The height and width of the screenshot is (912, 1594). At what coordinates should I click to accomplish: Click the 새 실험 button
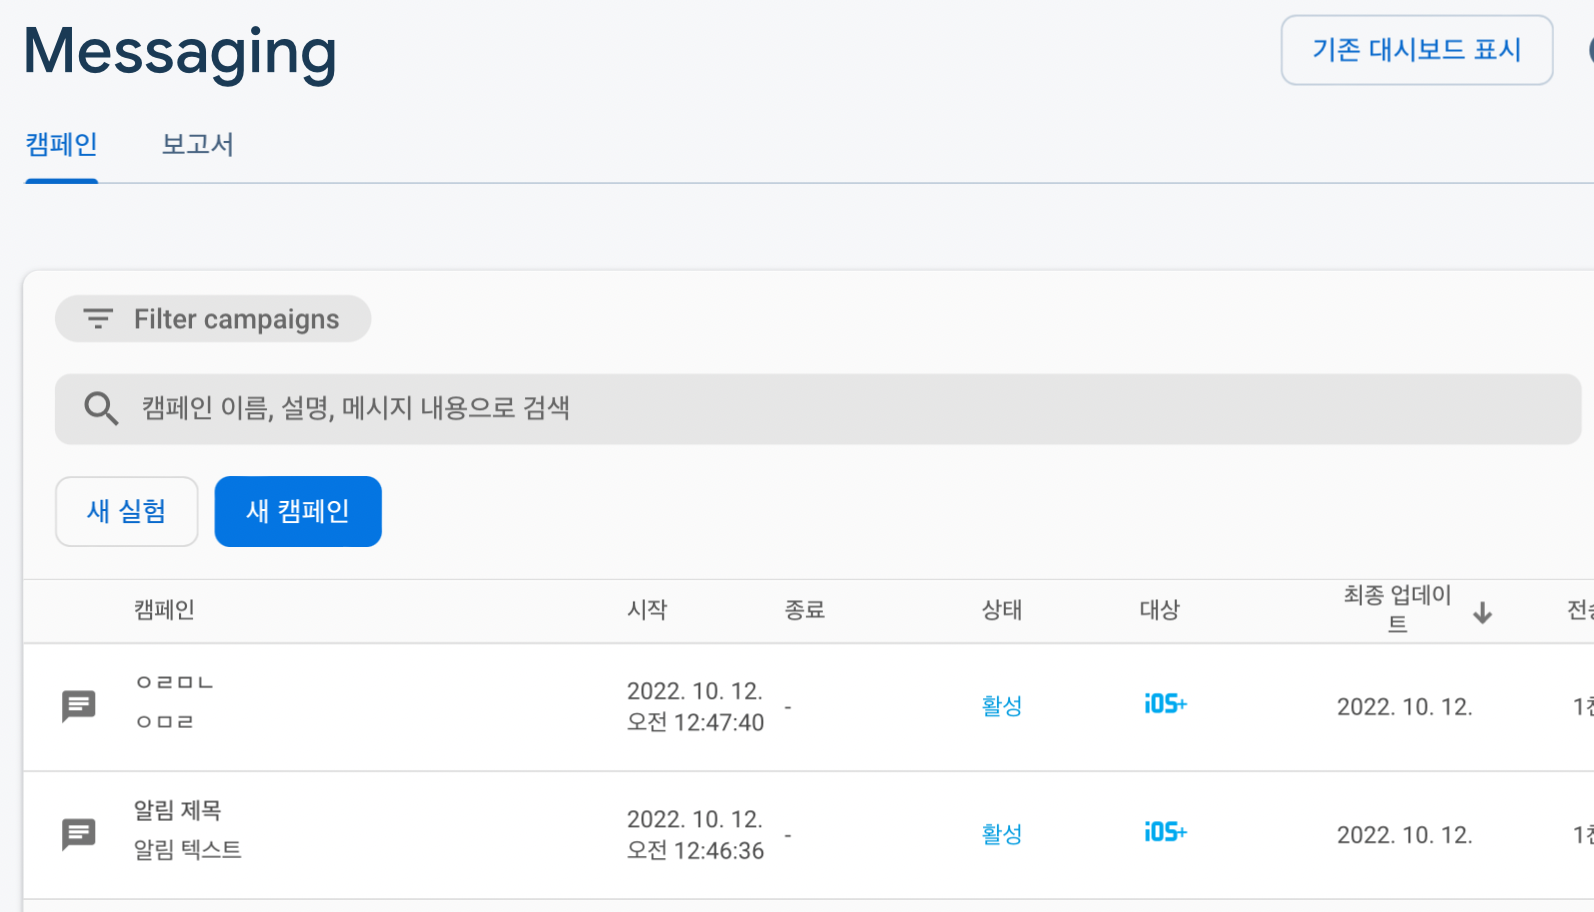tap(127, 511)
